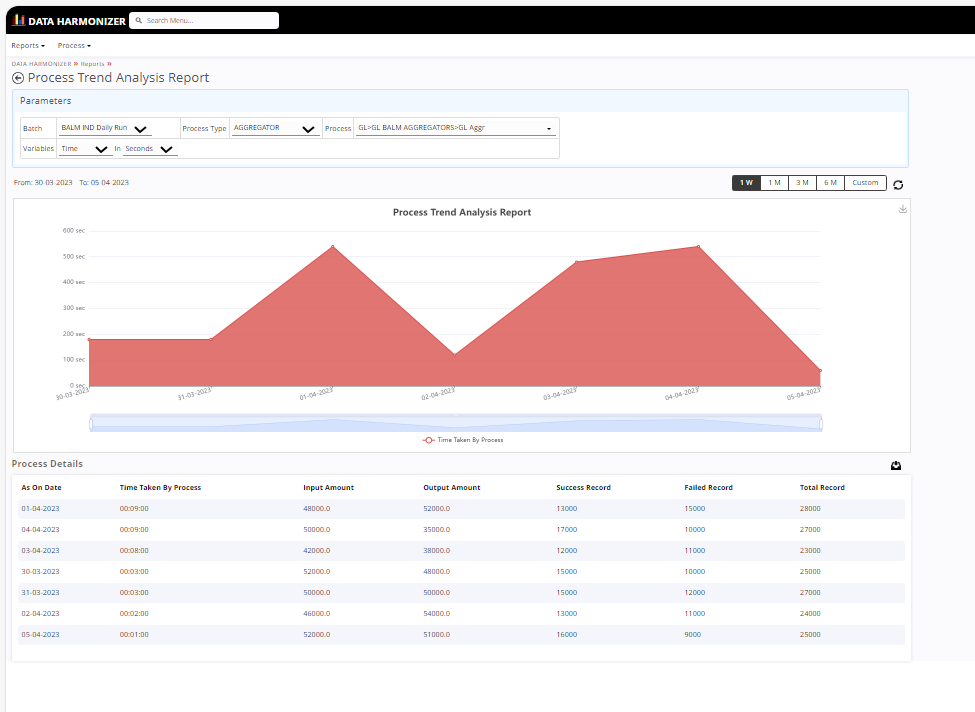The image size is (975, 712).
Task: Select the 1 M time range
Action: pos(774,183)
